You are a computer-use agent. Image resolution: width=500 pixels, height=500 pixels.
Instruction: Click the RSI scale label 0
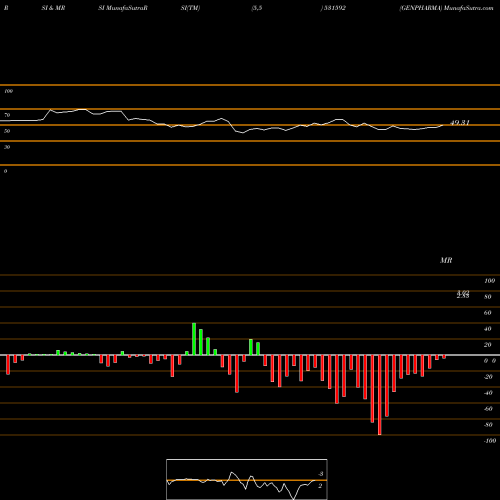click(5, 171)
